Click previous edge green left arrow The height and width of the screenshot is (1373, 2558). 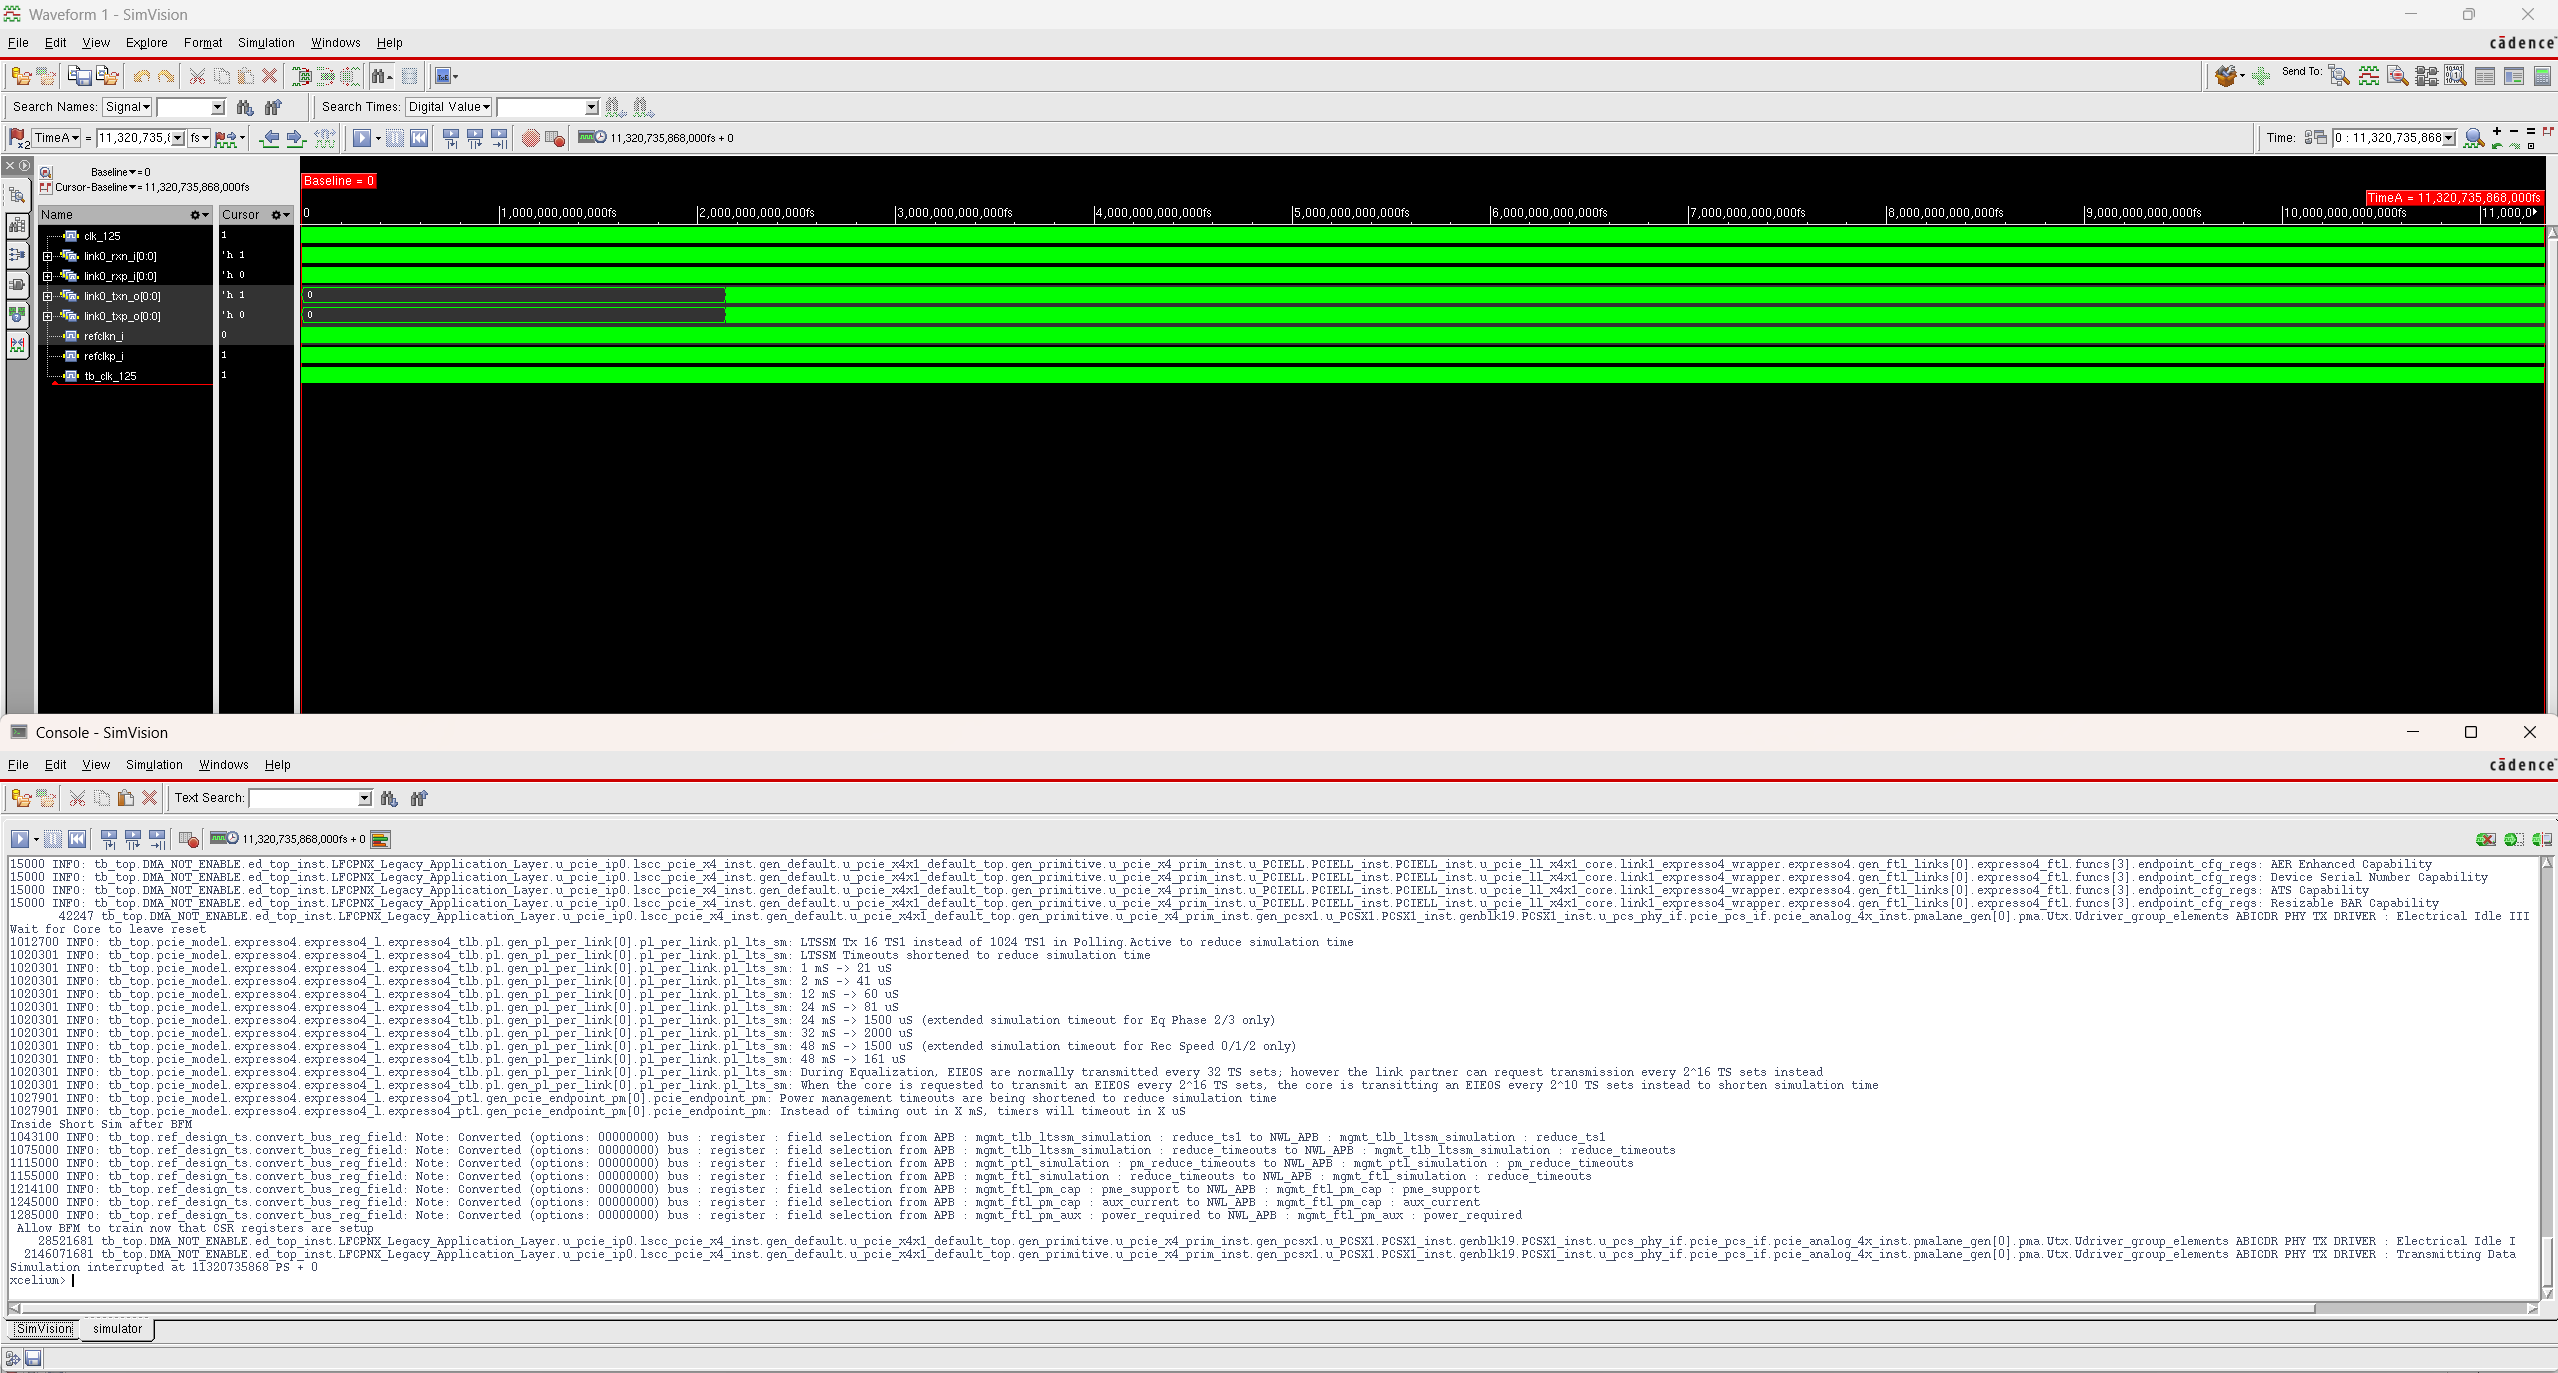tap(269, 138)
